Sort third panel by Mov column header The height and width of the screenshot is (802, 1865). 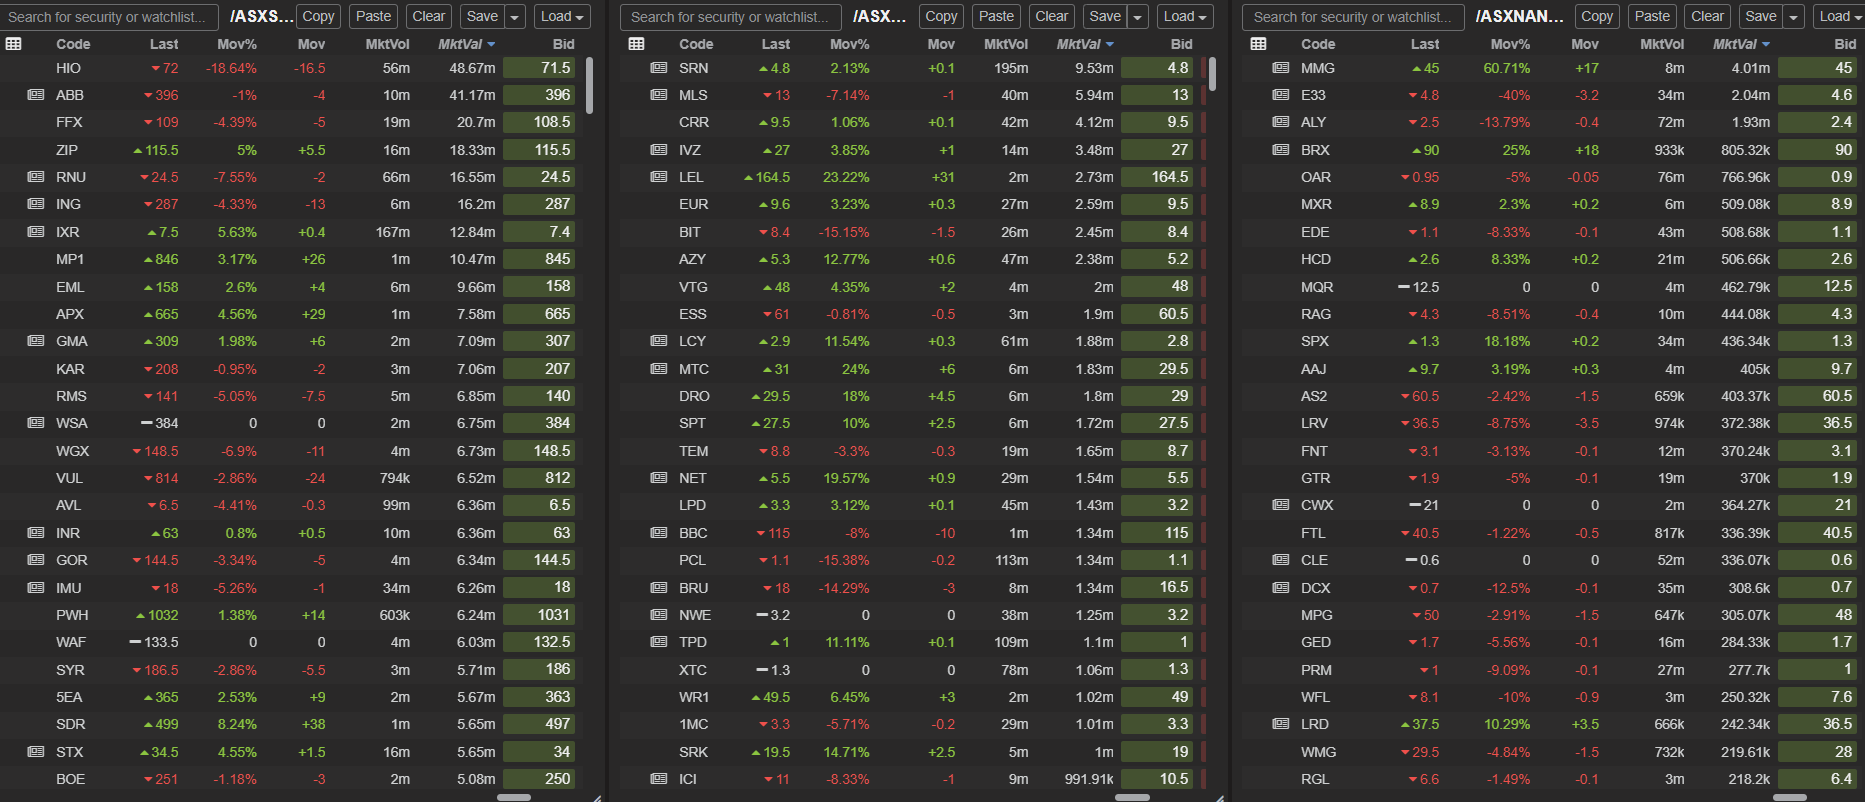[1585, 44]
